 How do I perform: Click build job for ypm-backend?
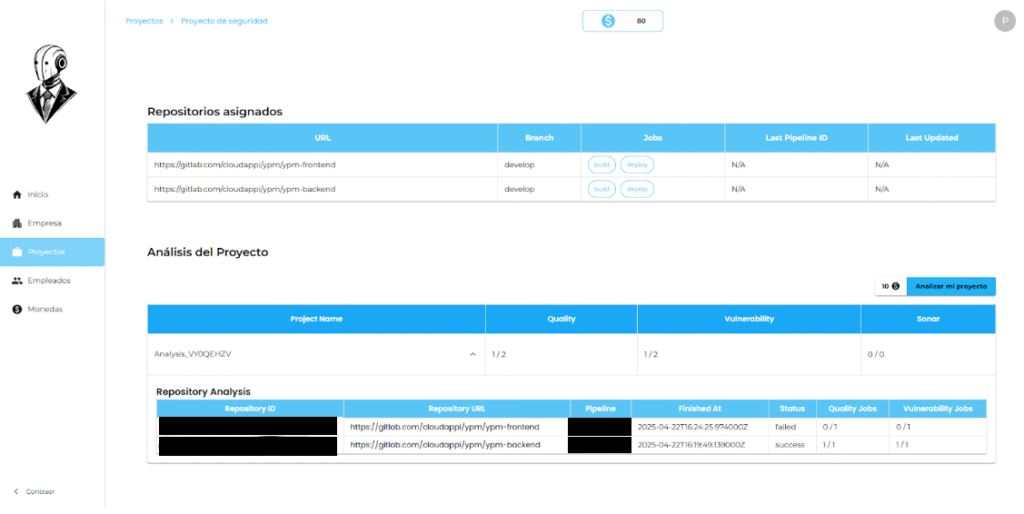[x=601, y=189]
